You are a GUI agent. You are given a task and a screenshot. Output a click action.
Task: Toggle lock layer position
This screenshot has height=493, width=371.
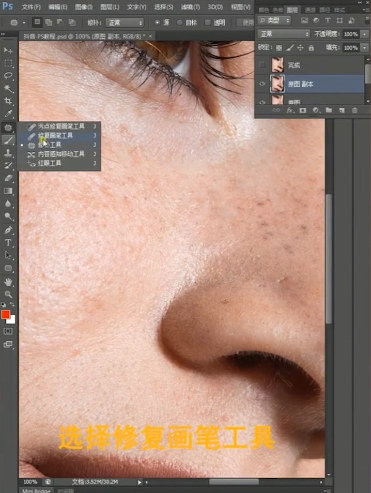300,48
